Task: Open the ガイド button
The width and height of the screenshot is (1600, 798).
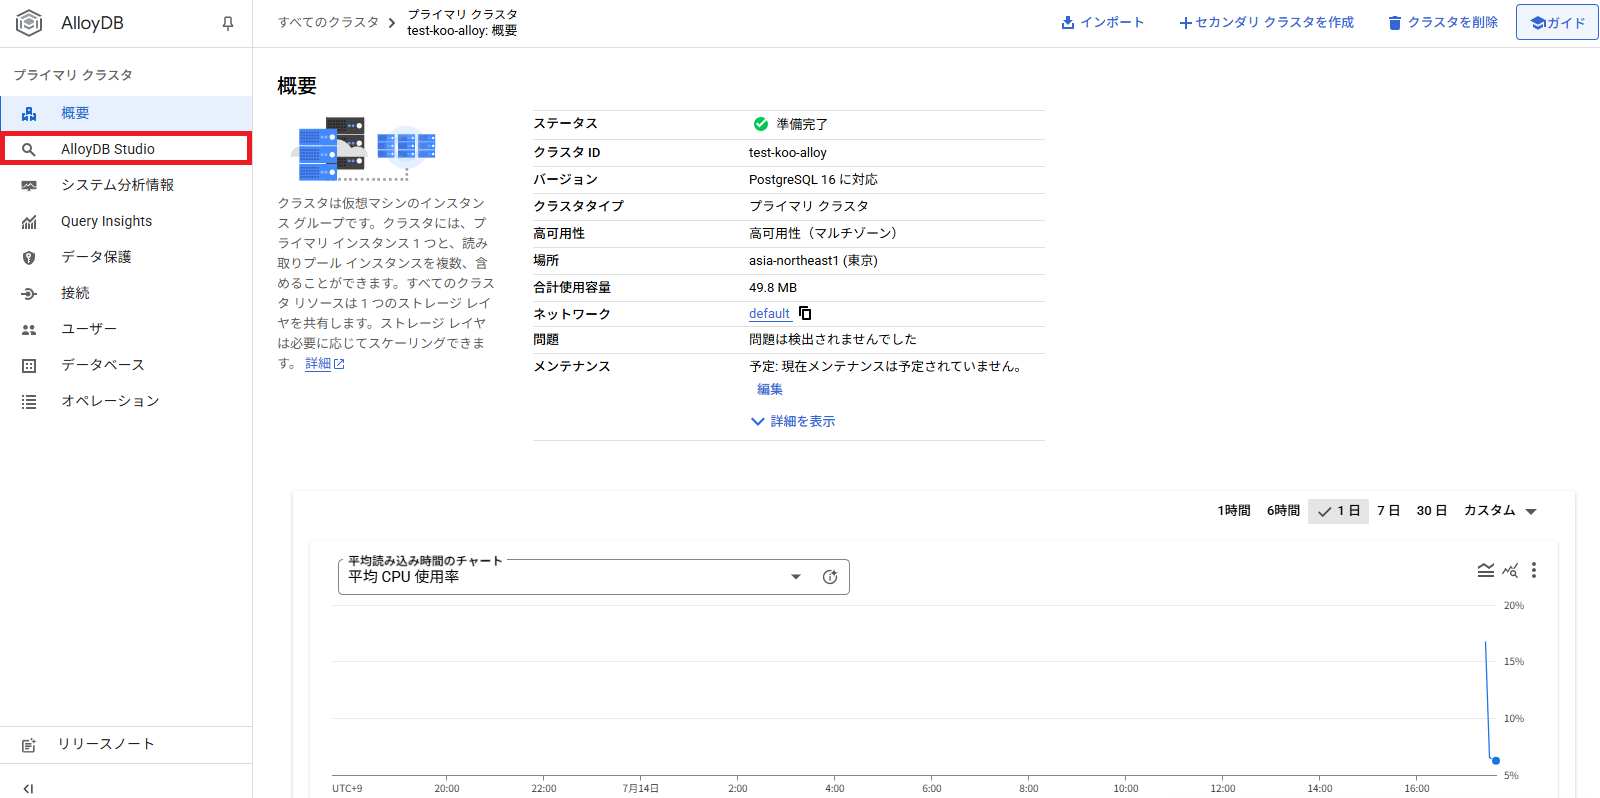Action: [x=1557, y=22]
